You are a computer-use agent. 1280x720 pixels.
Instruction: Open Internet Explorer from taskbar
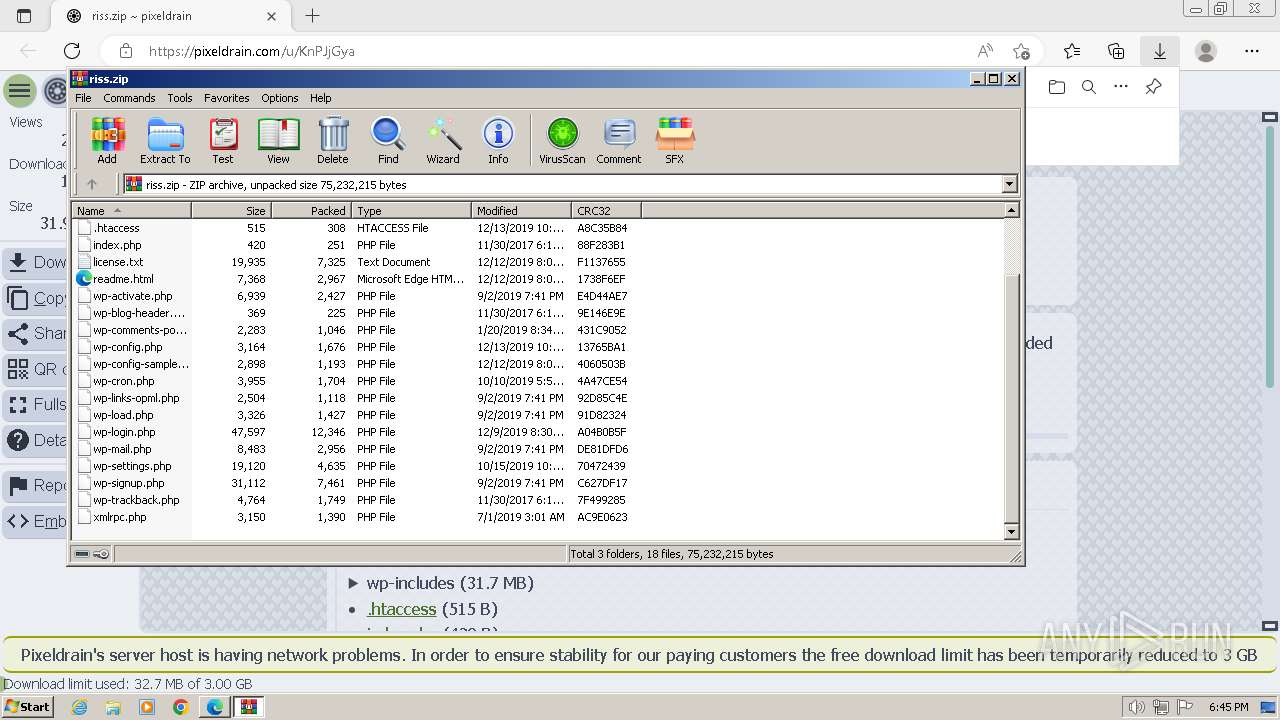(x=79, y=707)
